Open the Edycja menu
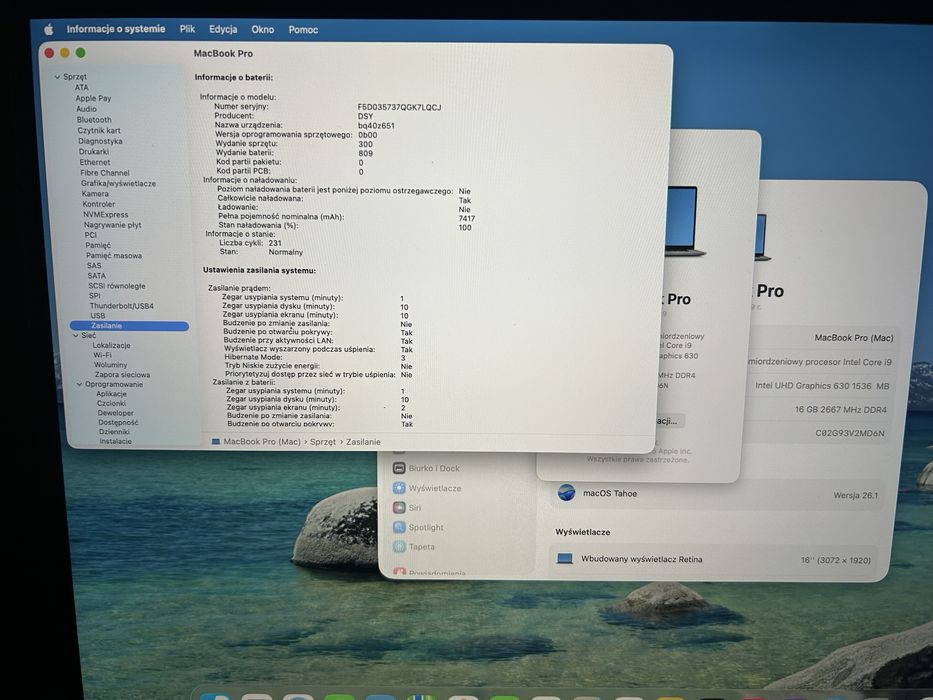 click(x=223, y=29)
